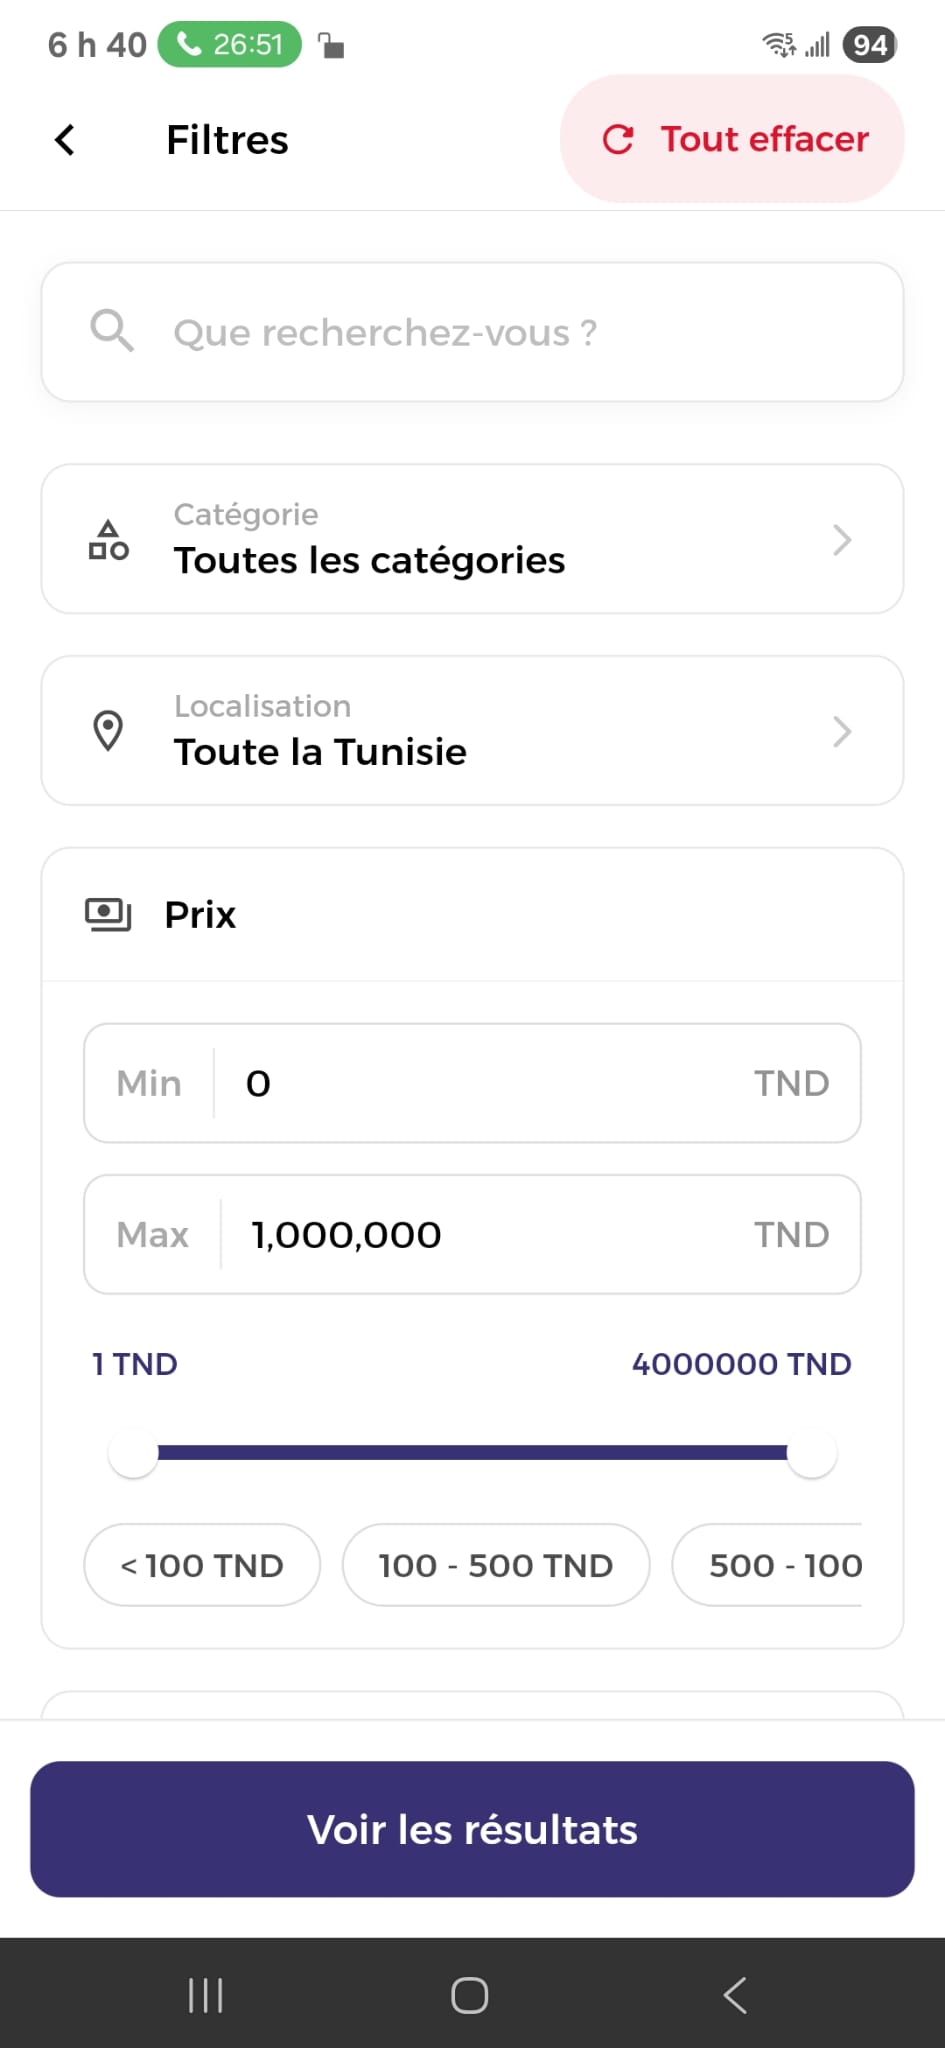The image size is (945, 2048).
Task: Tap the back arrow beside Filtres
Action: coord(65,140)
